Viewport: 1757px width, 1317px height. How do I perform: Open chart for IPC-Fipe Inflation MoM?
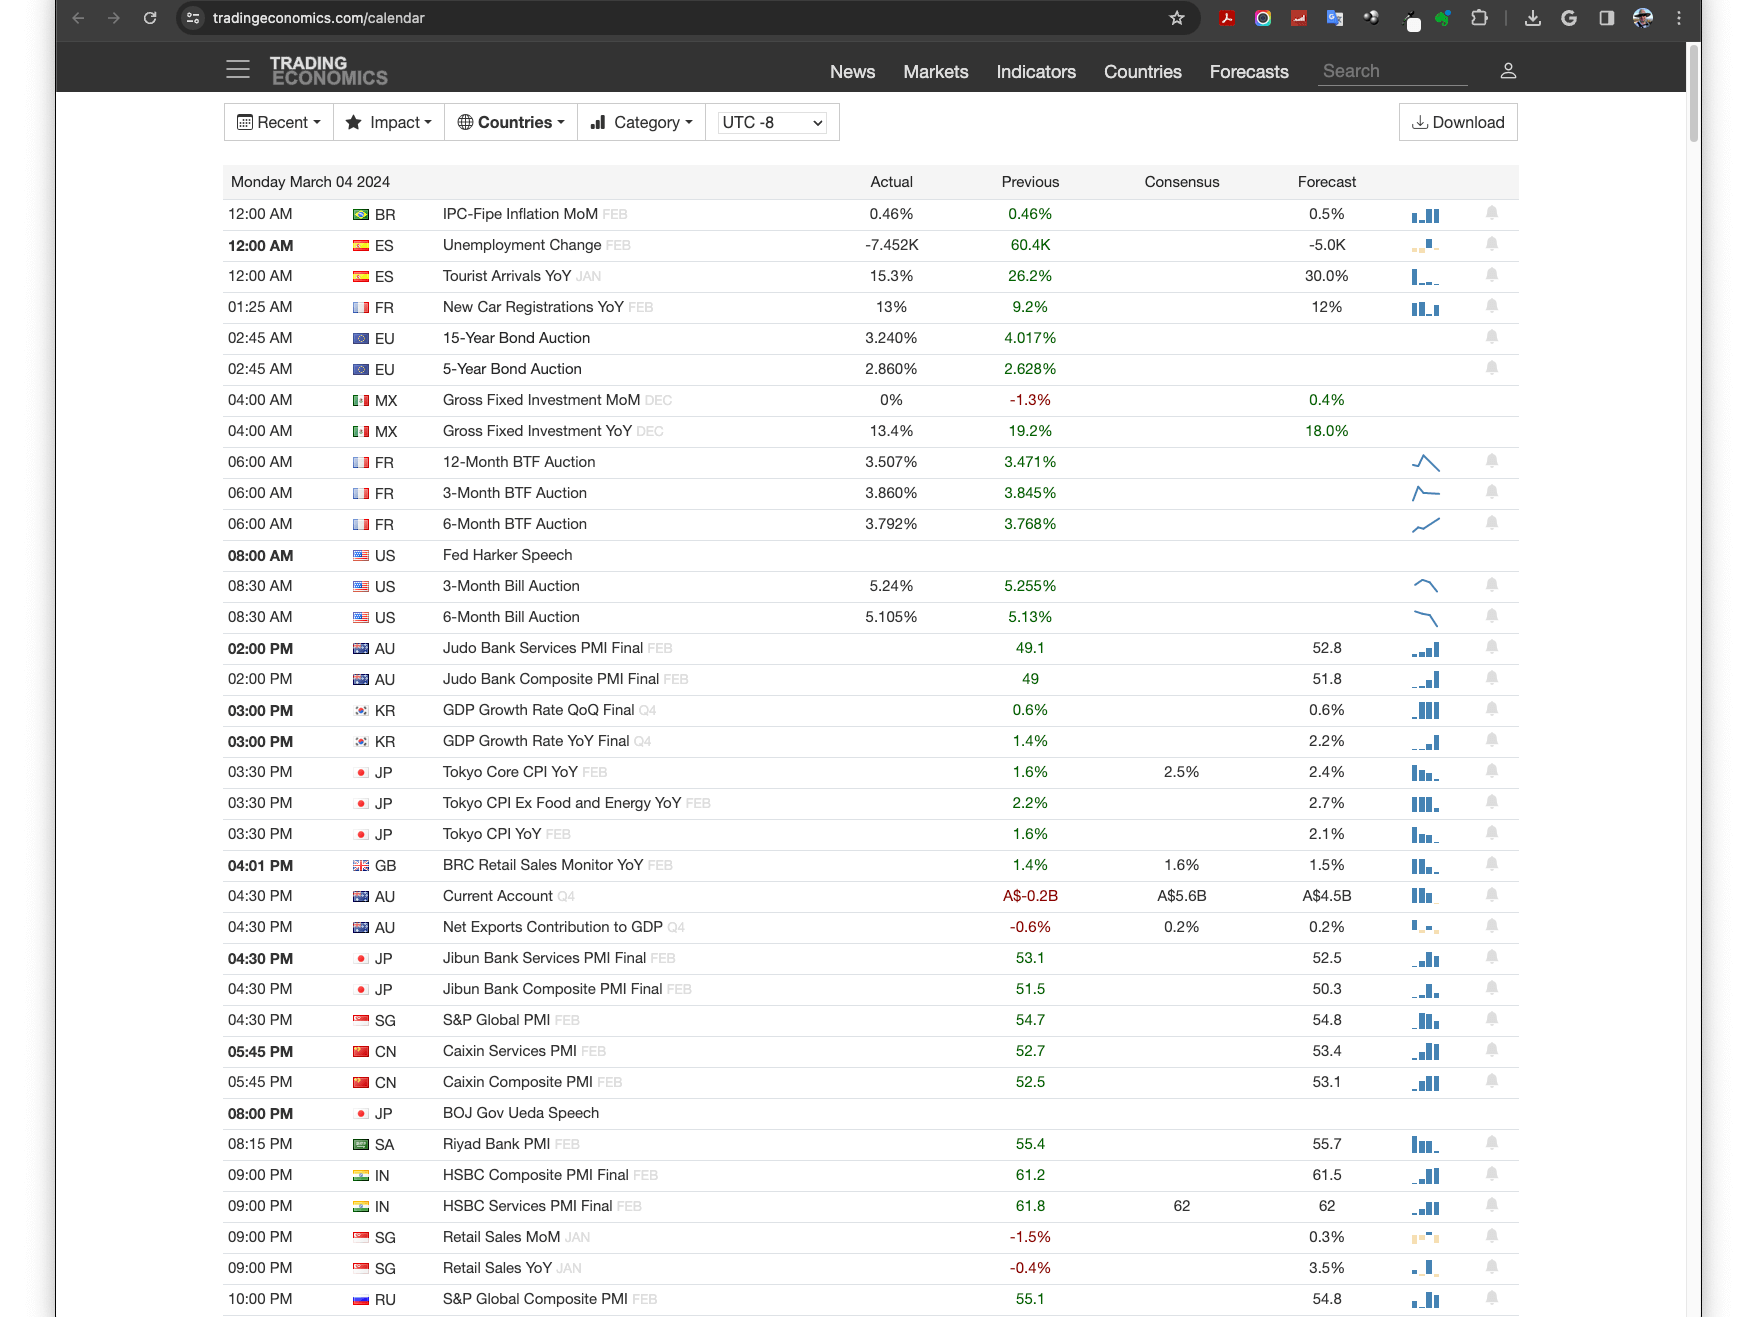[x=1425, y=215]
